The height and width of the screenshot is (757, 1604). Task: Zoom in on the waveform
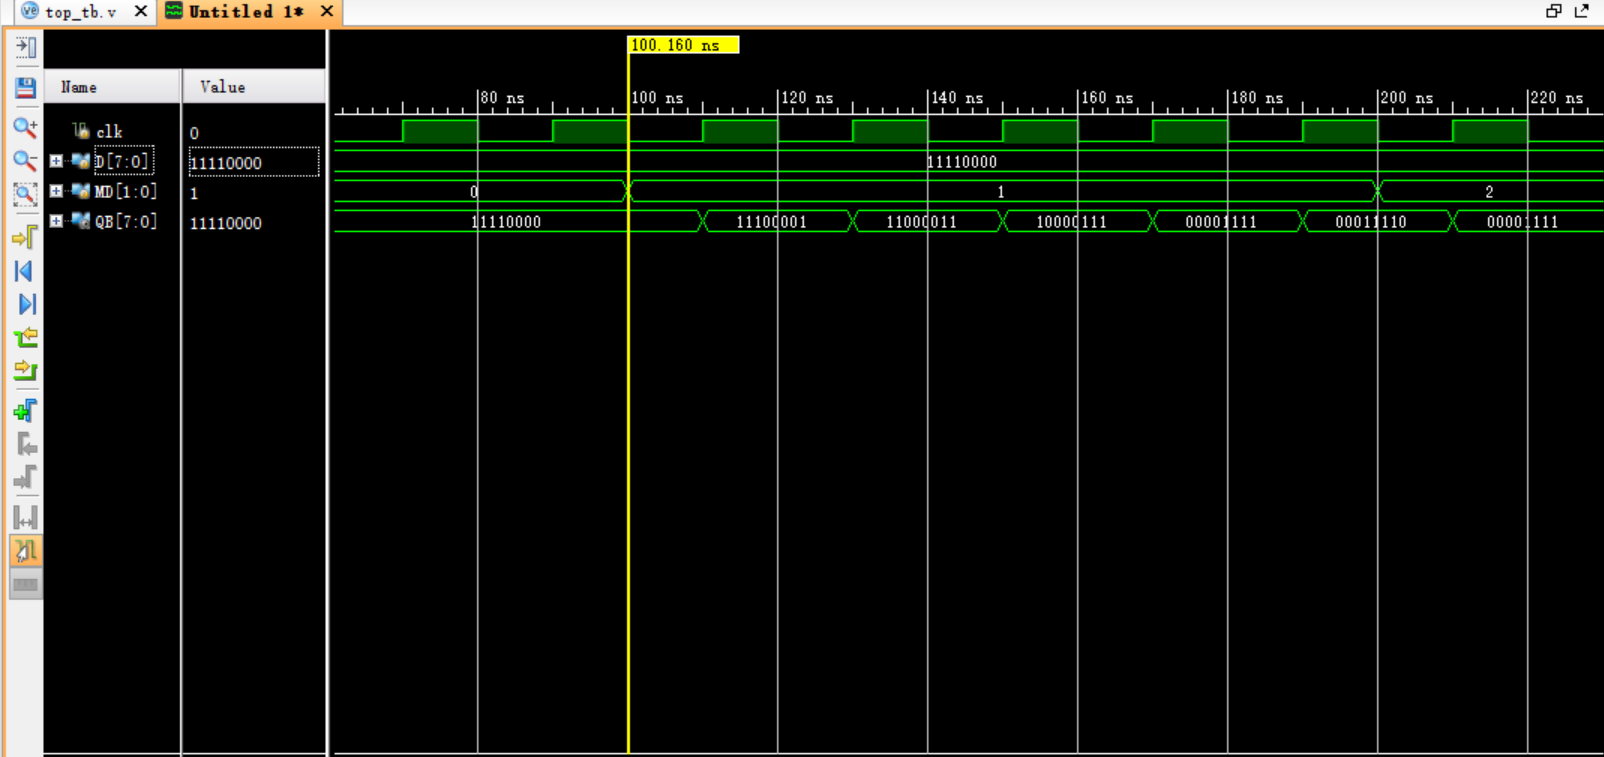[26, 127]
